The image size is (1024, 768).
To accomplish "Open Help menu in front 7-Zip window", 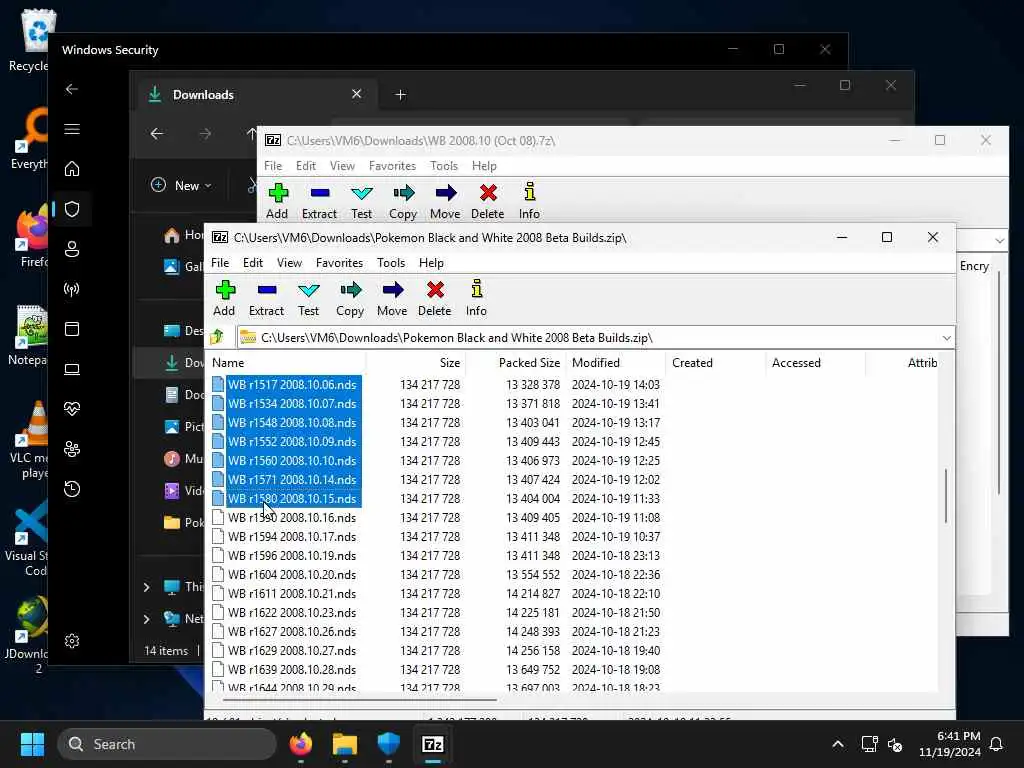I will tap(431, 263).
